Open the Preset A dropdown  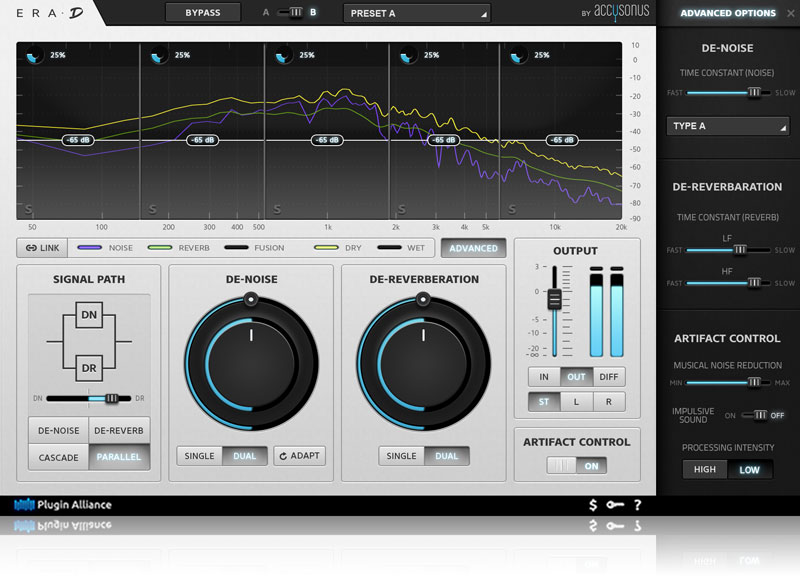417,13
